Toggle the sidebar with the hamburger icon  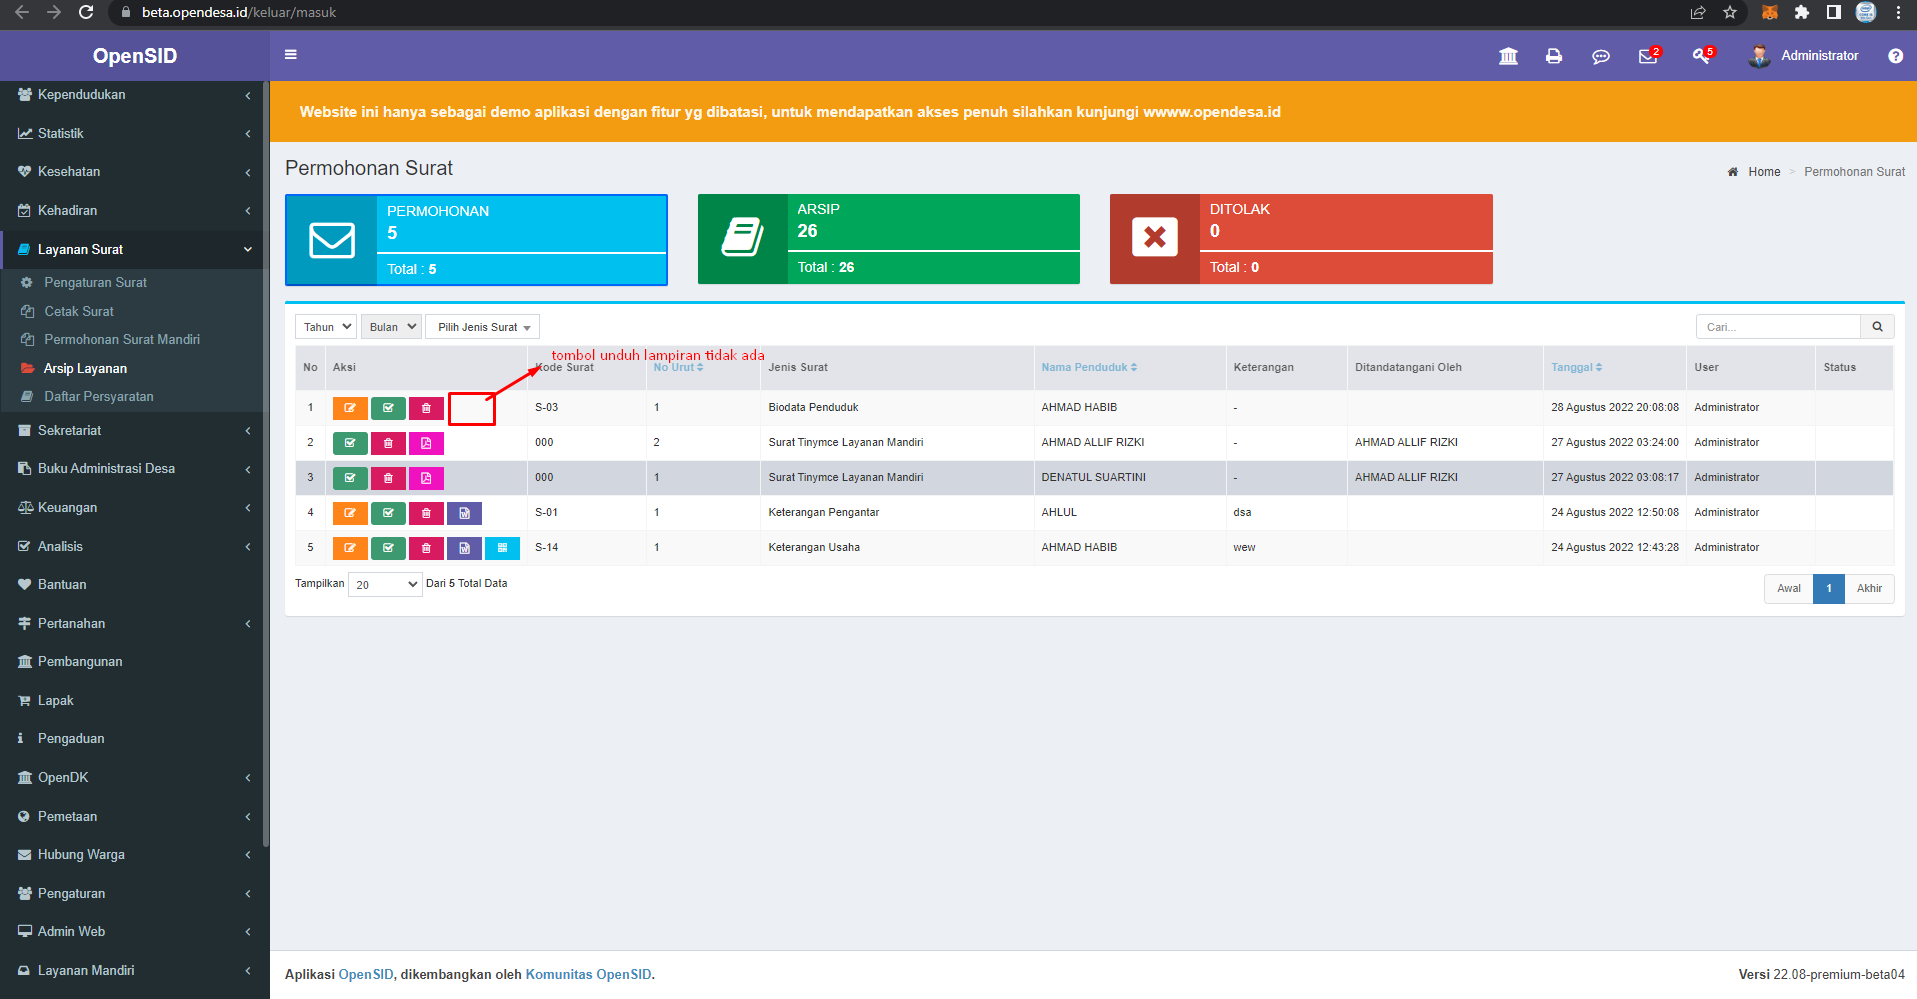coord(290,54)
